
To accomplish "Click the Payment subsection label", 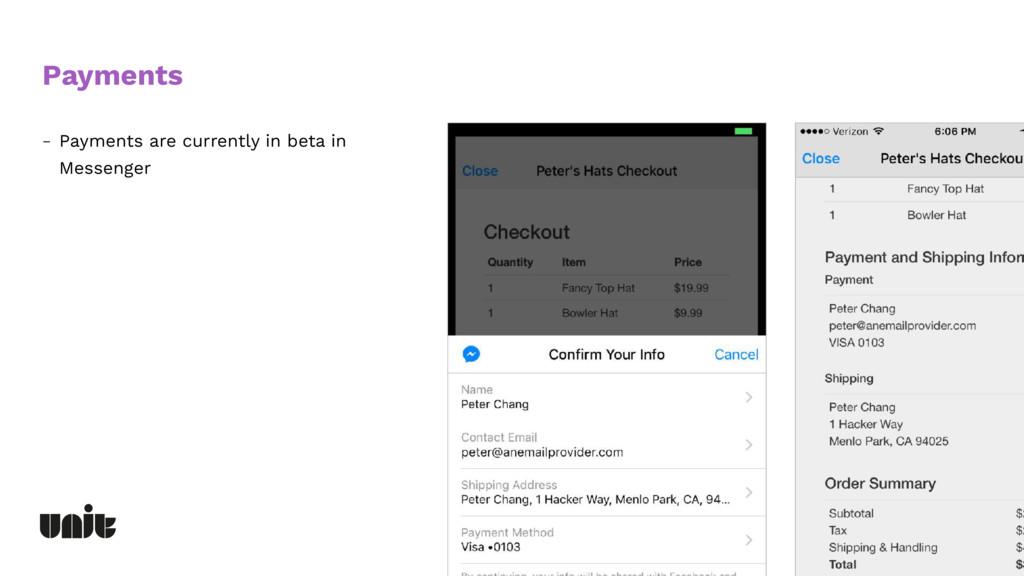I will 848,280.
